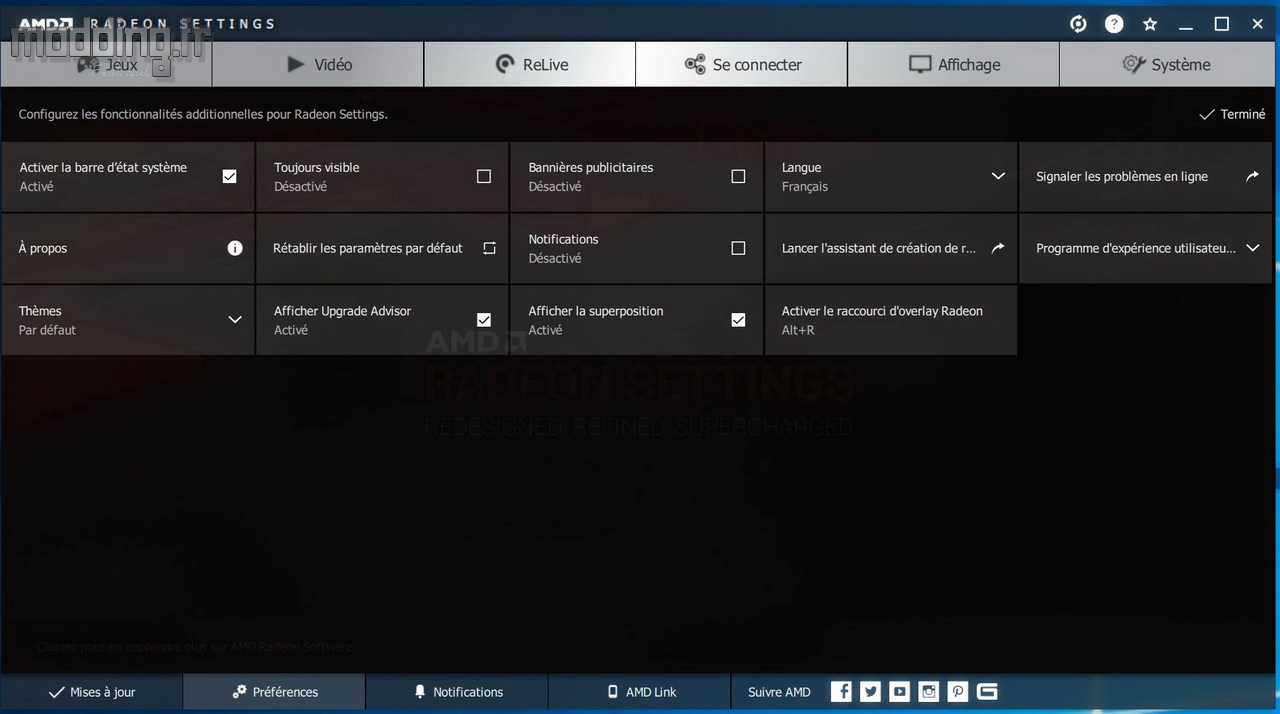Open Notifications in bottom bar
The image size is (1280, 714).
[x=457, y=692]
